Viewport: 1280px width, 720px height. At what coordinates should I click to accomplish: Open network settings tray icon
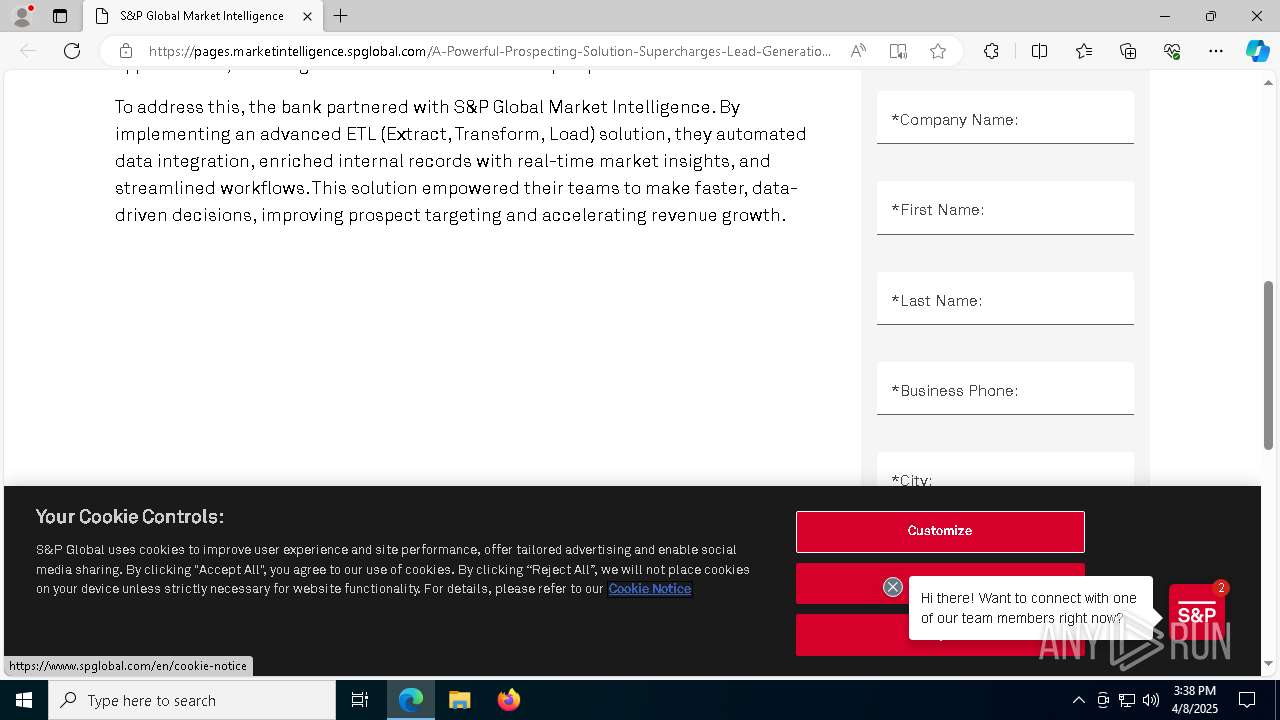[x=1127, y=700]
